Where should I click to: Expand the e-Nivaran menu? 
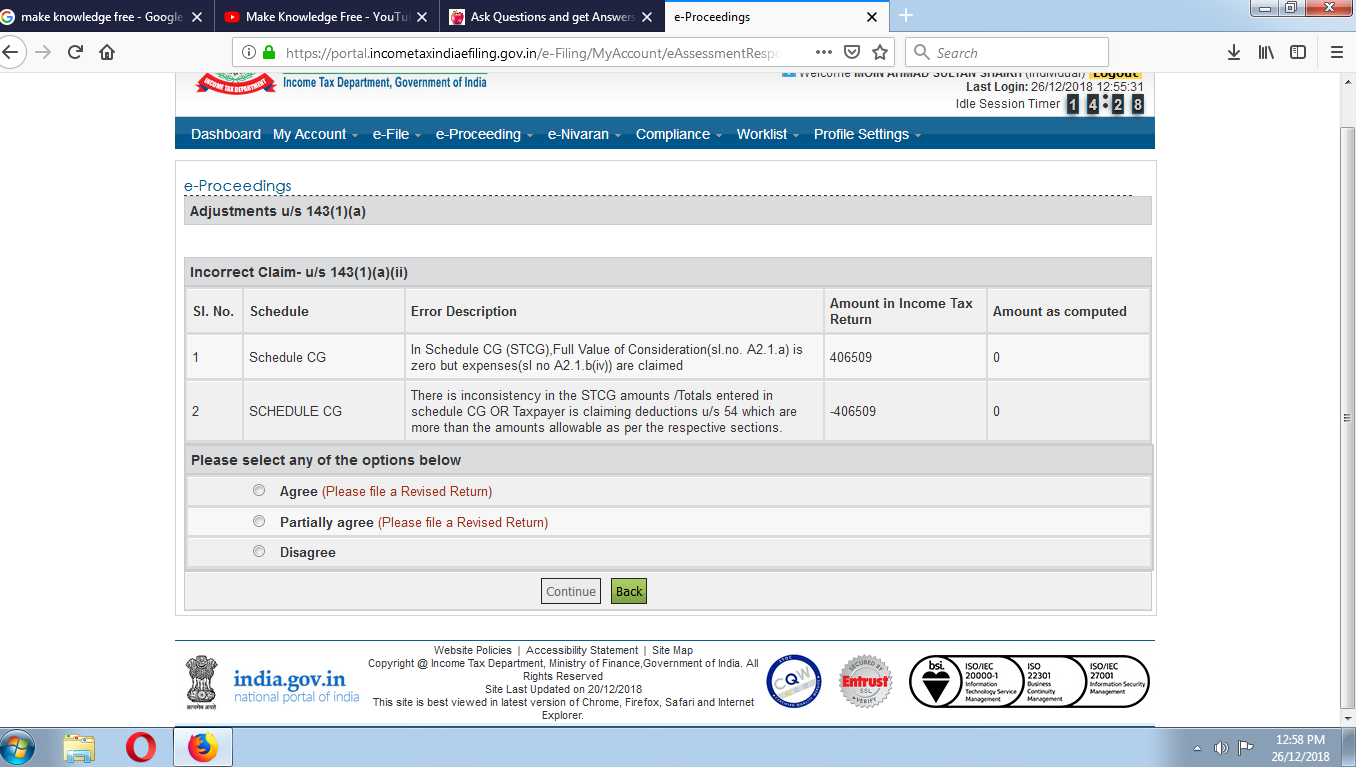(585, 134)
